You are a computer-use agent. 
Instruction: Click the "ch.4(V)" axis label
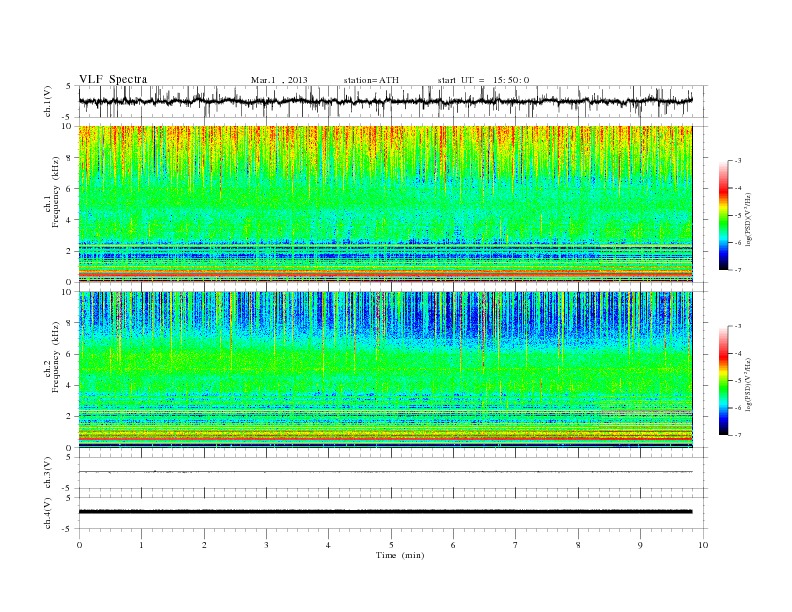click(48, 513)
